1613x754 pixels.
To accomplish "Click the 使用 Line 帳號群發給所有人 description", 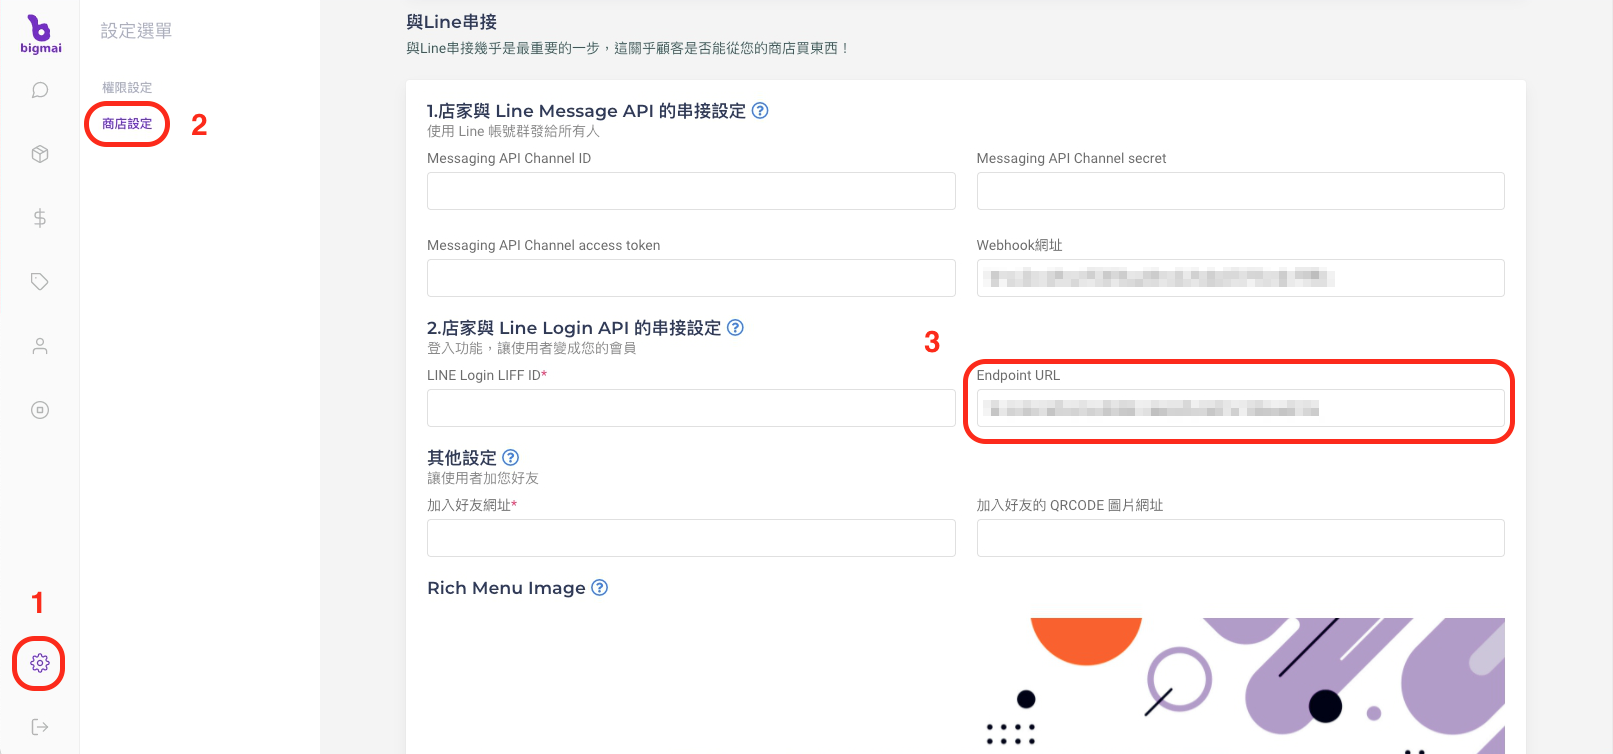I will click(x=513, y=131).
